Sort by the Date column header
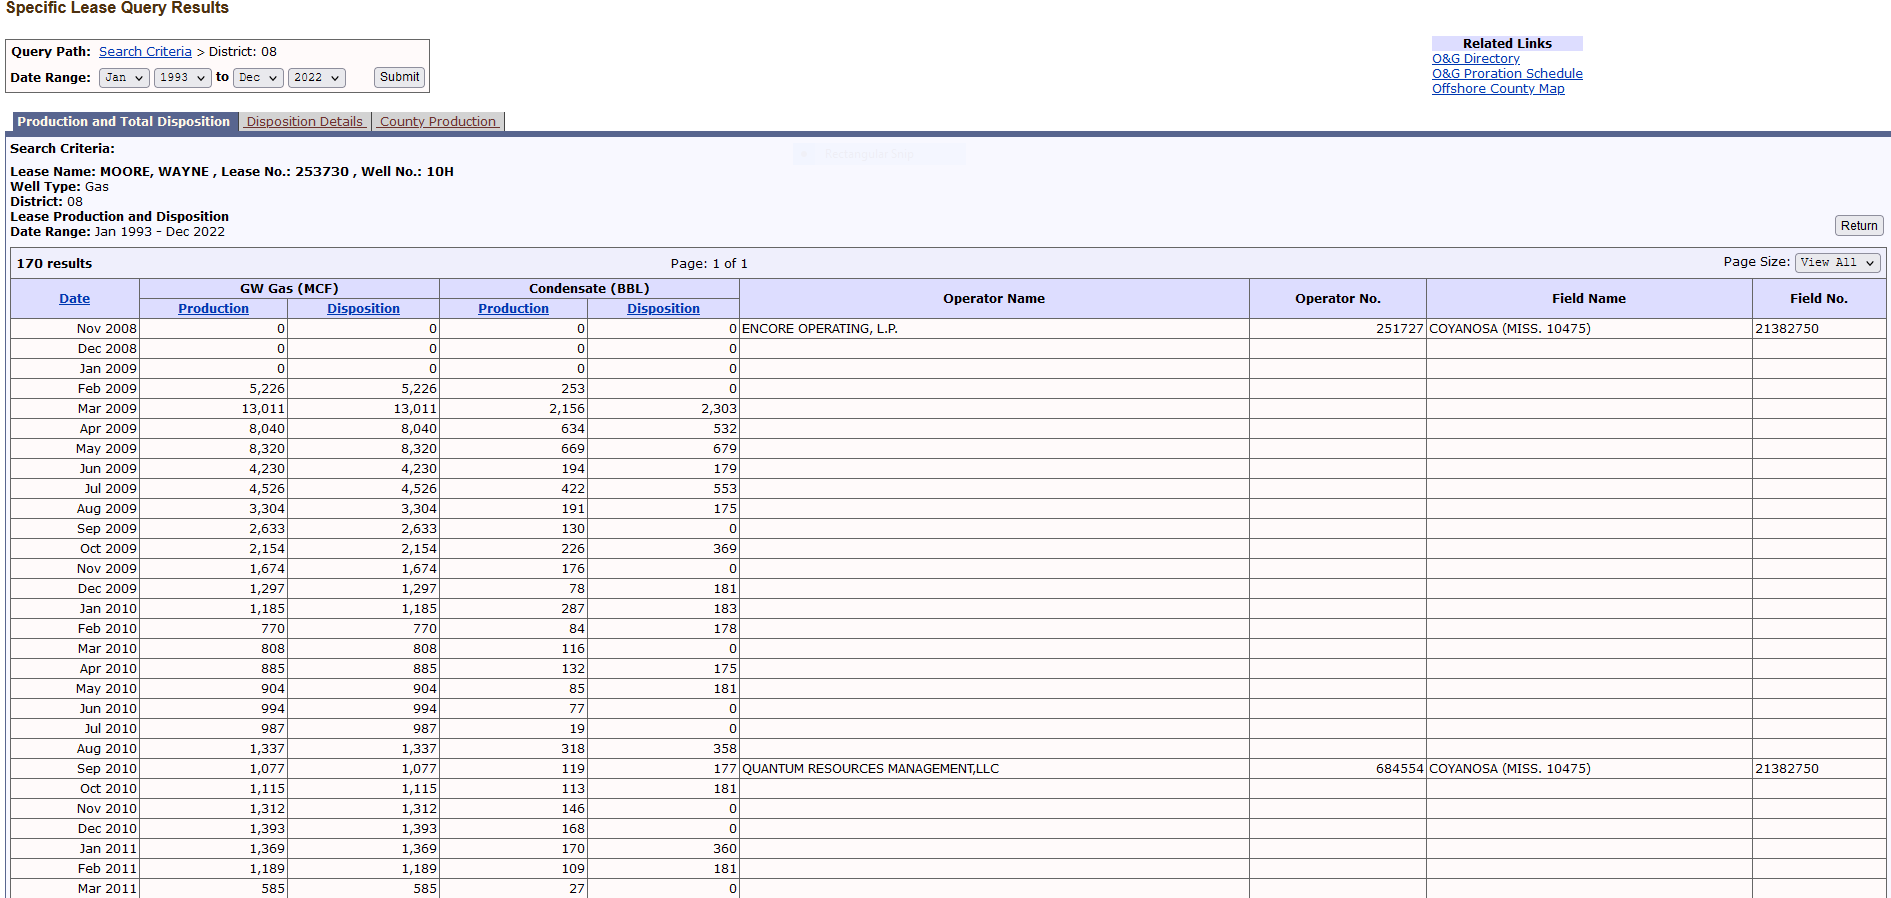Screen dimensions: 1891x898 (x=75, y=299)
